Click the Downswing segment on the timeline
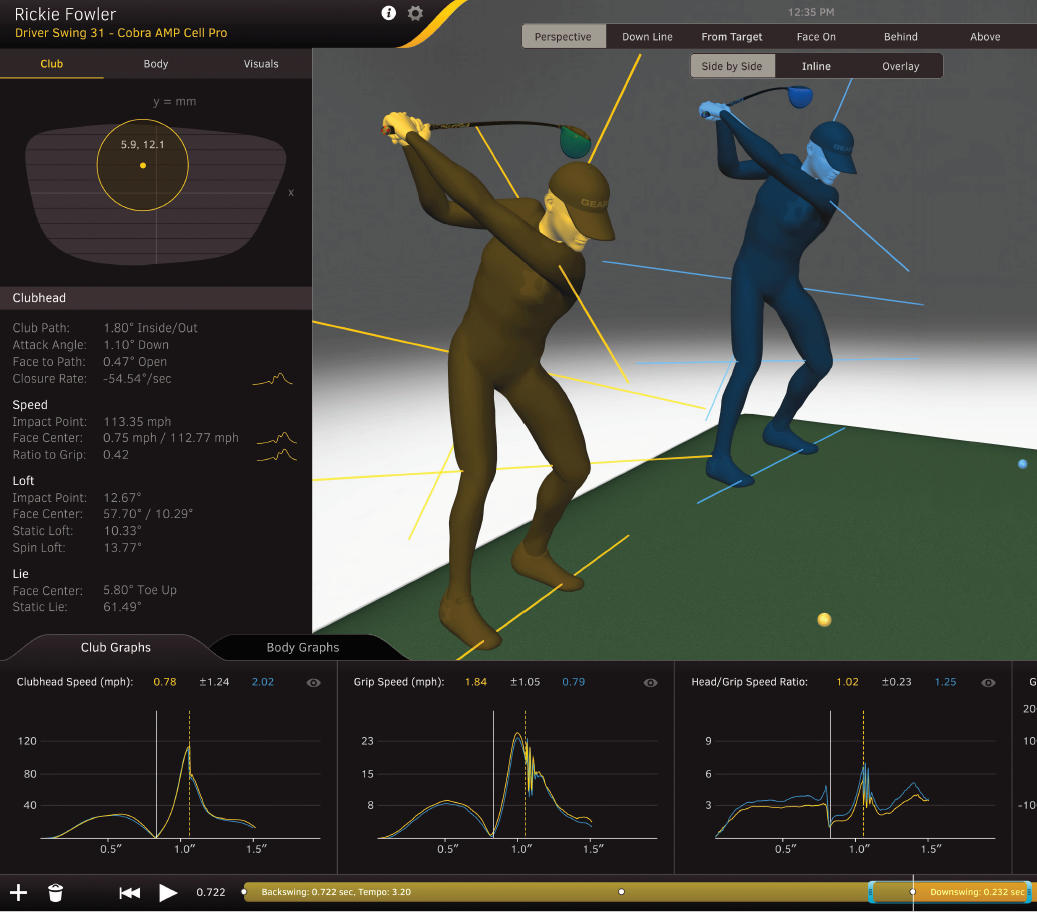 click(x=975, y=892)
